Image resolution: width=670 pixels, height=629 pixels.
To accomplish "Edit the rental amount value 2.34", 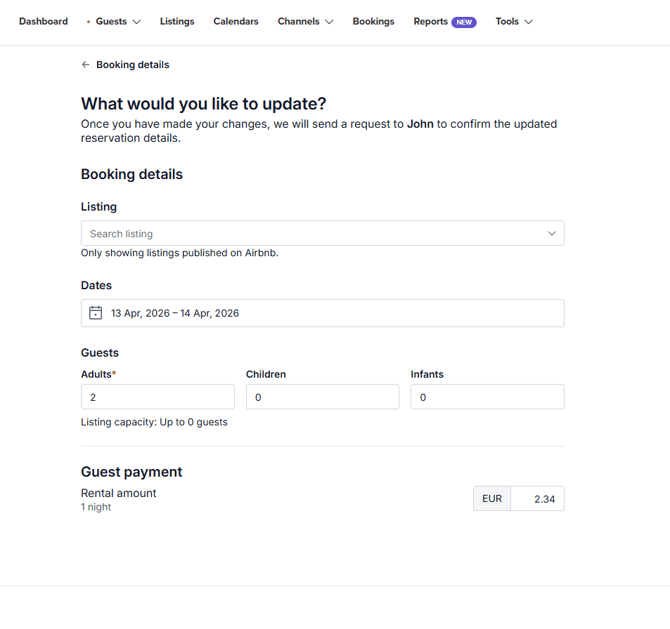I will coord(538,499).
